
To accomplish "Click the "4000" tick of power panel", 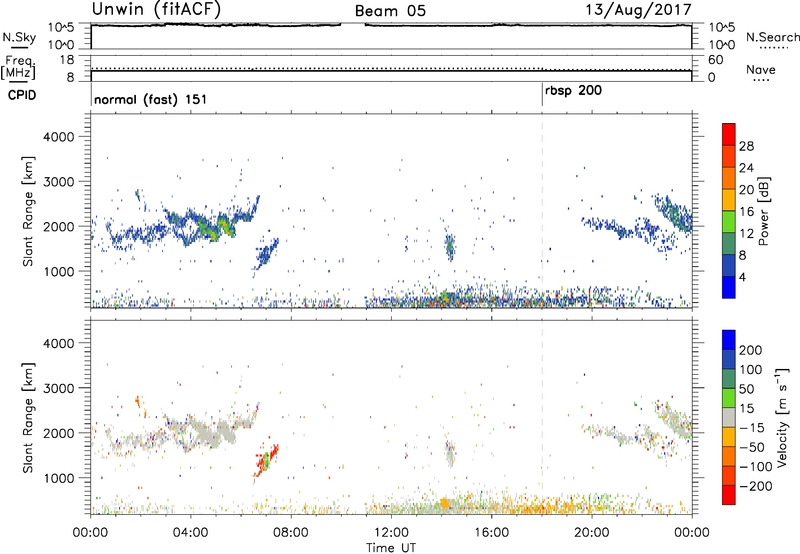I will 59,137.
